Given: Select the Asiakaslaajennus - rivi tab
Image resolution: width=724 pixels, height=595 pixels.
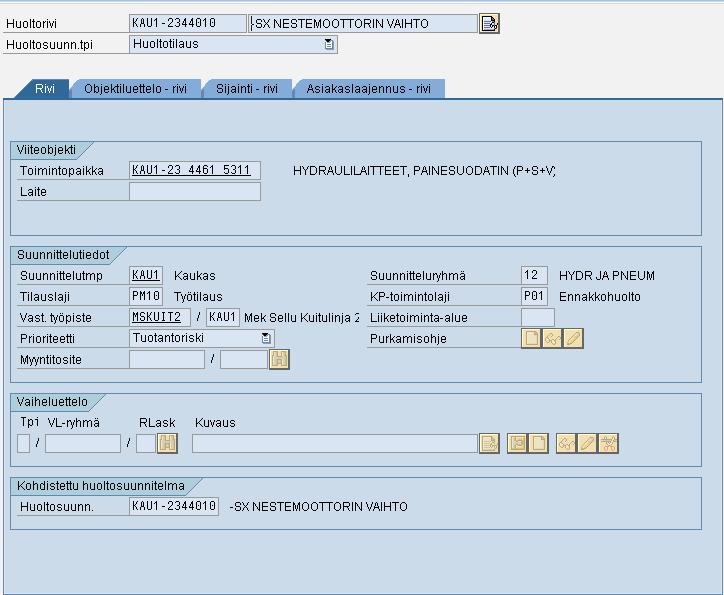Looking at the screenshot, I should pyautogui.click(x=368, y=89).
